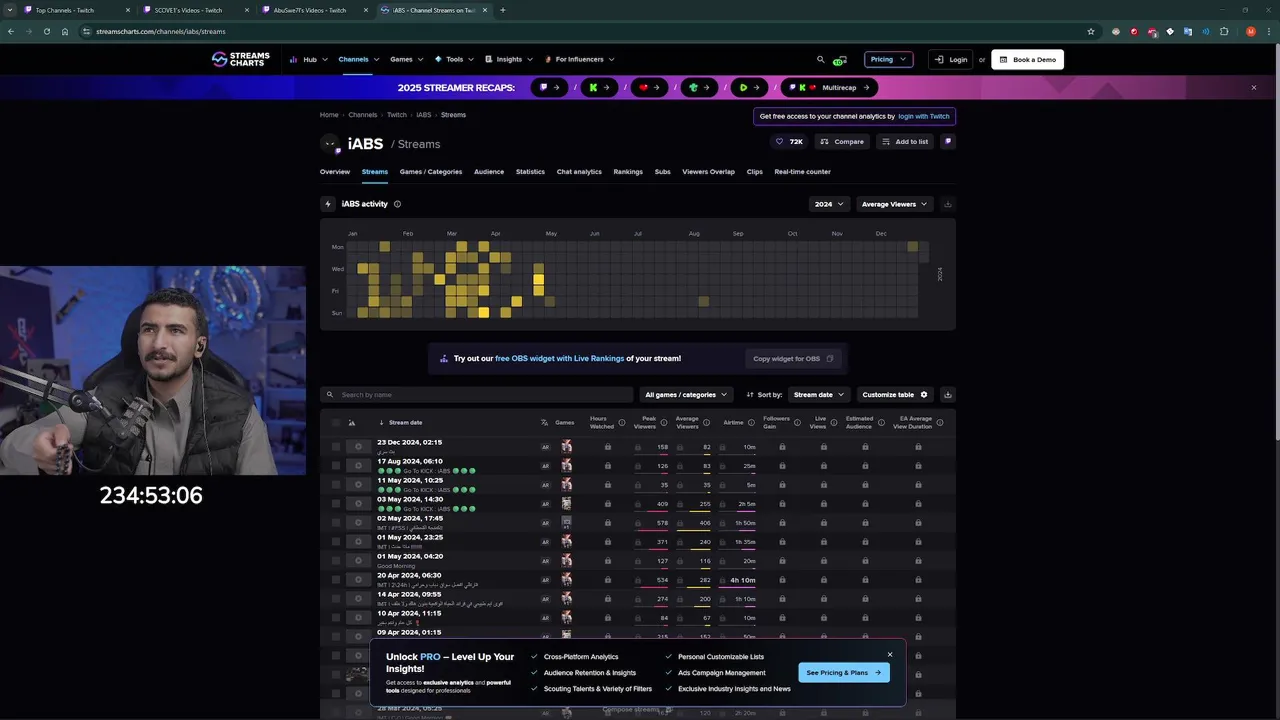Download the streams table export icon
This screenshot has width=1280, height=720.
click(x=948, y=395)
